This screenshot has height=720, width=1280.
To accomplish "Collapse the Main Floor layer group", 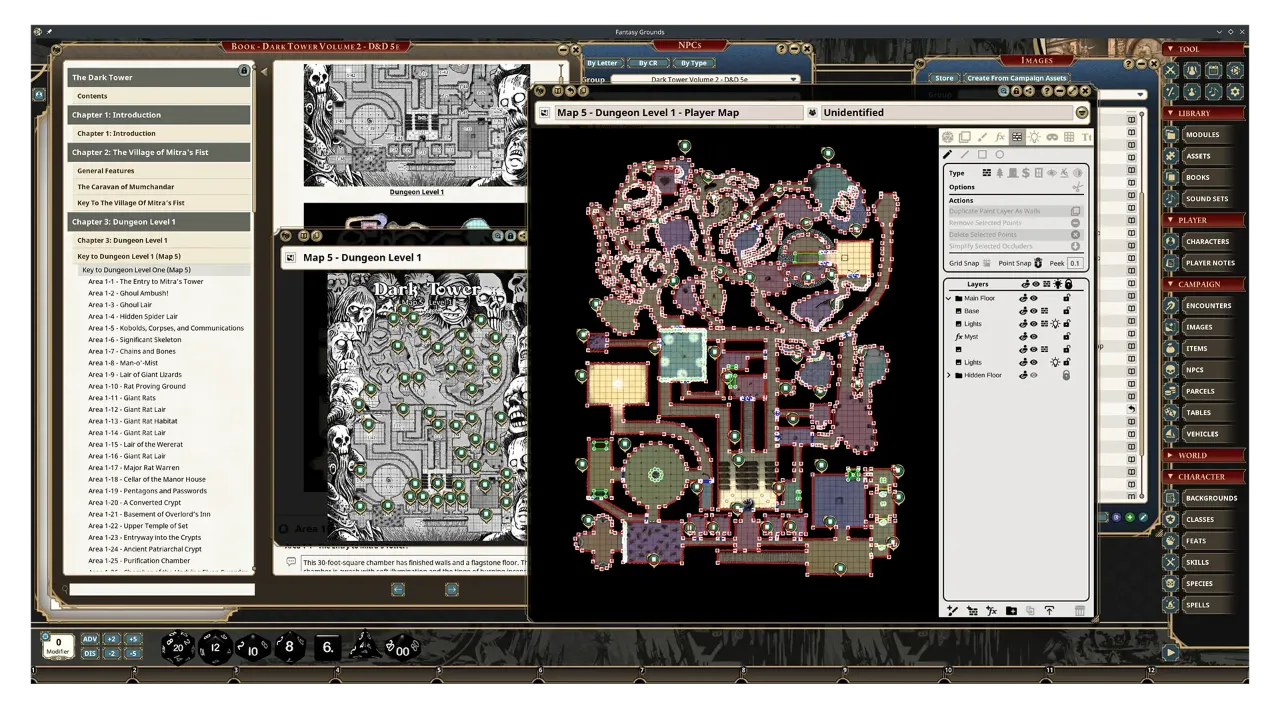I will click(x=948, y=298).
